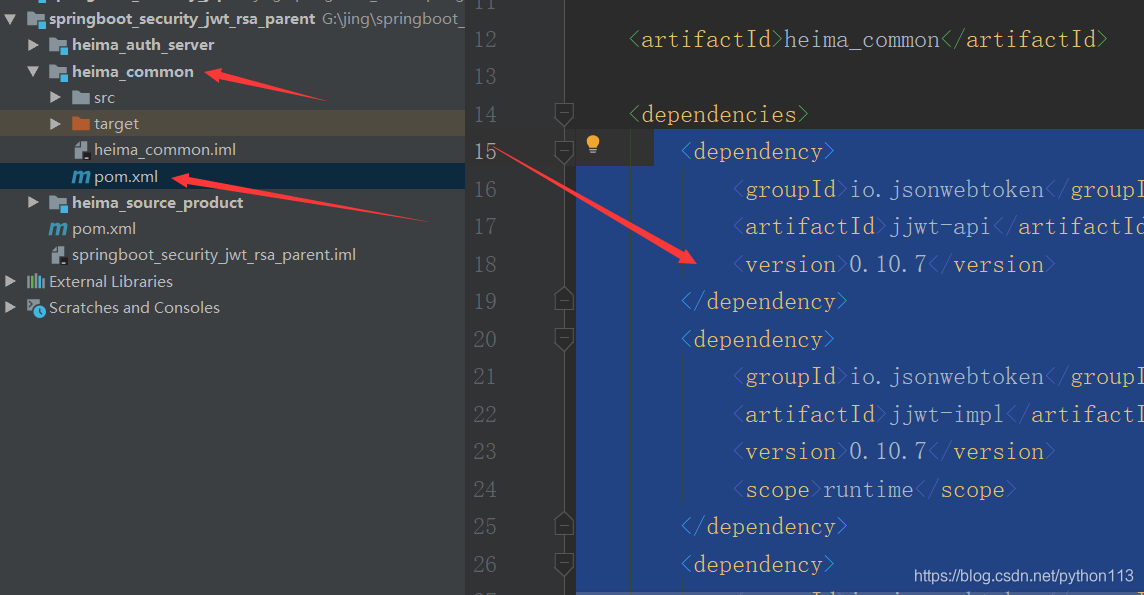The width and height of the screenshot is (1144, 595).
Task: Click closing dependency tag on line 19
Action: 764,302
